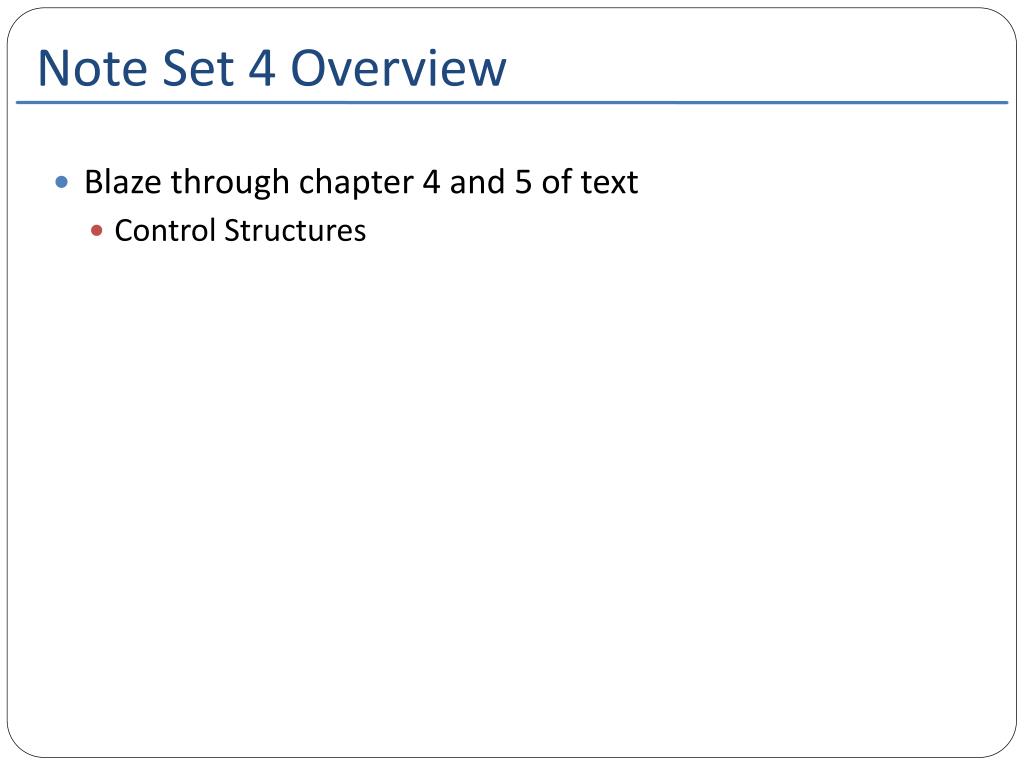Click the word "chapter" in the bullet text
The image size is (1024, 768).
click(356, 184)
